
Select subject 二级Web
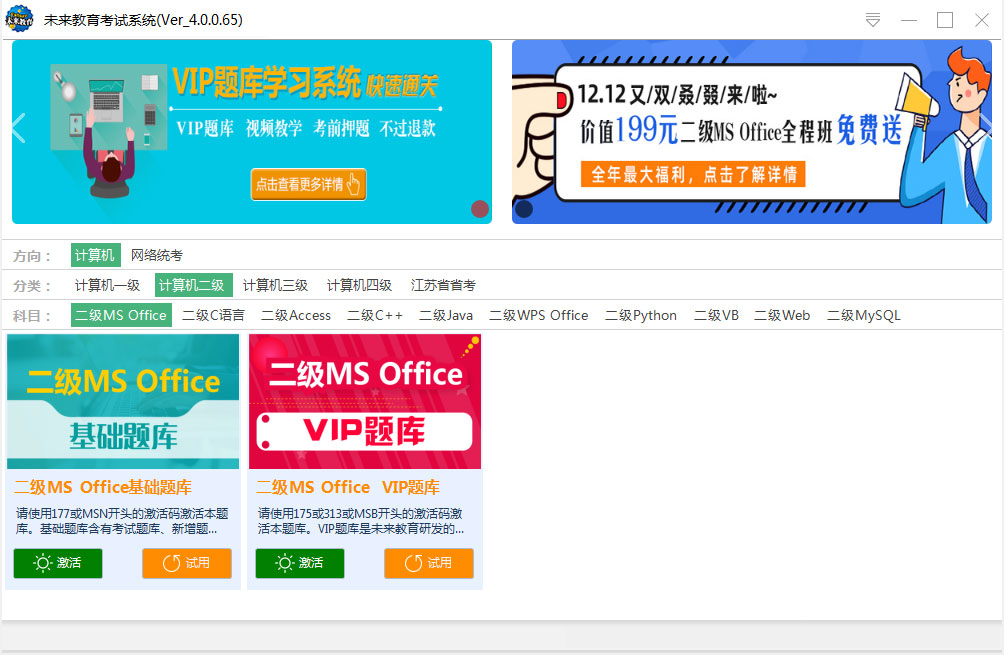coord(782,316)
